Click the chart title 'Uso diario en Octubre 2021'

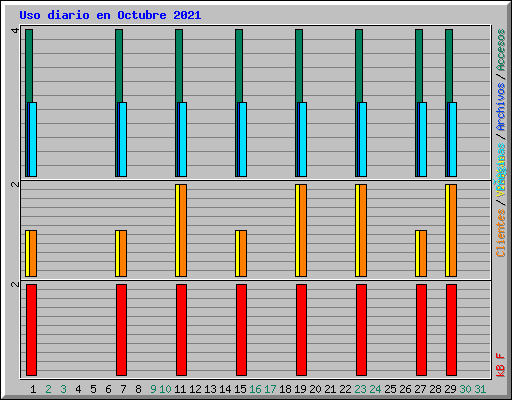[x=110, y=15]
